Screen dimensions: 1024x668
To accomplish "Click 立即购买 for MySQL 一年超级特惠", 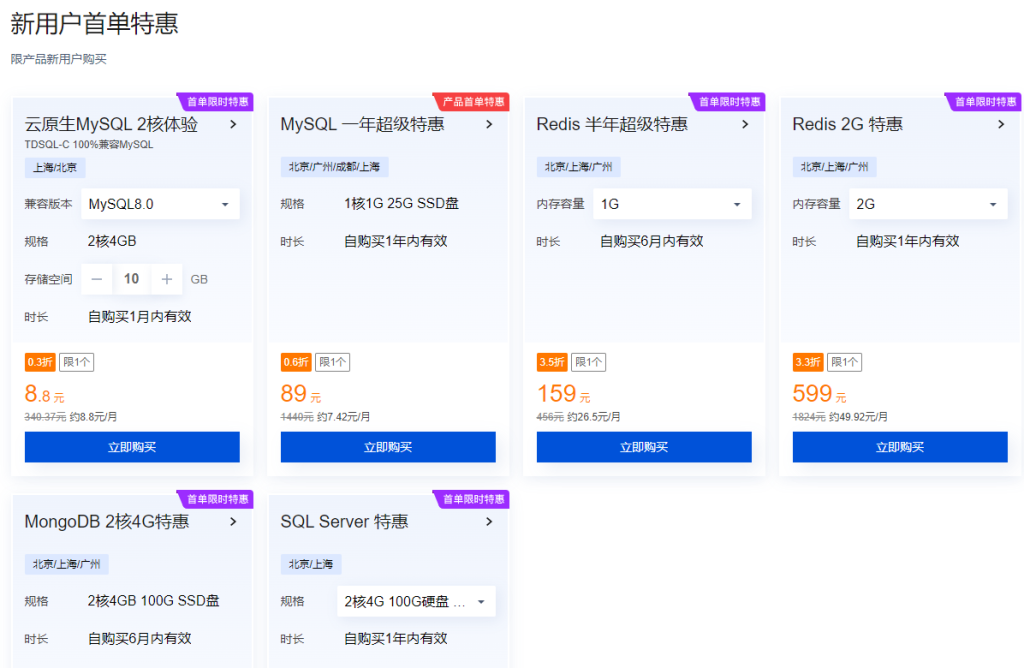I will coord(388,447).
